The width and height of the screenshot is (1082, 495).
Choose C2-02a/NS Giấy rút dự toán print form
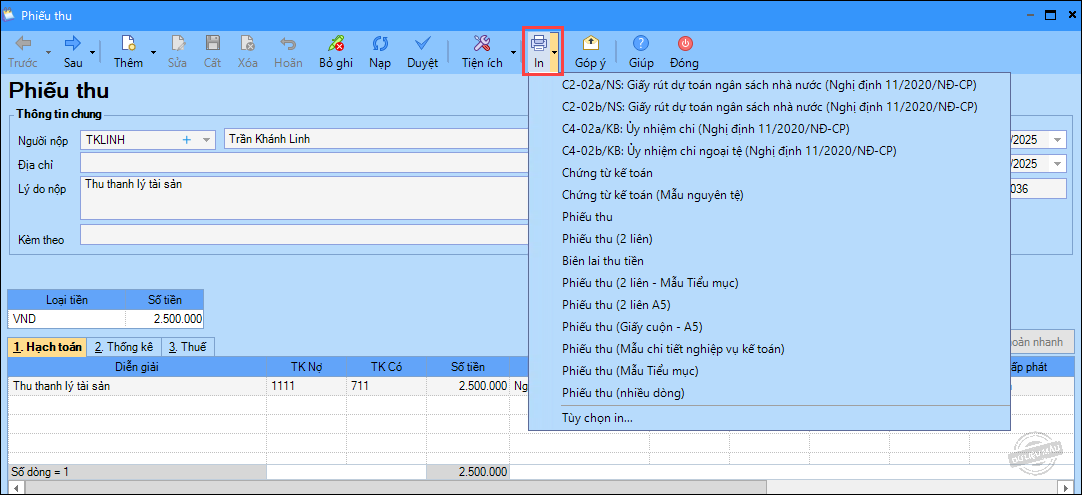(x=769, y=84)
